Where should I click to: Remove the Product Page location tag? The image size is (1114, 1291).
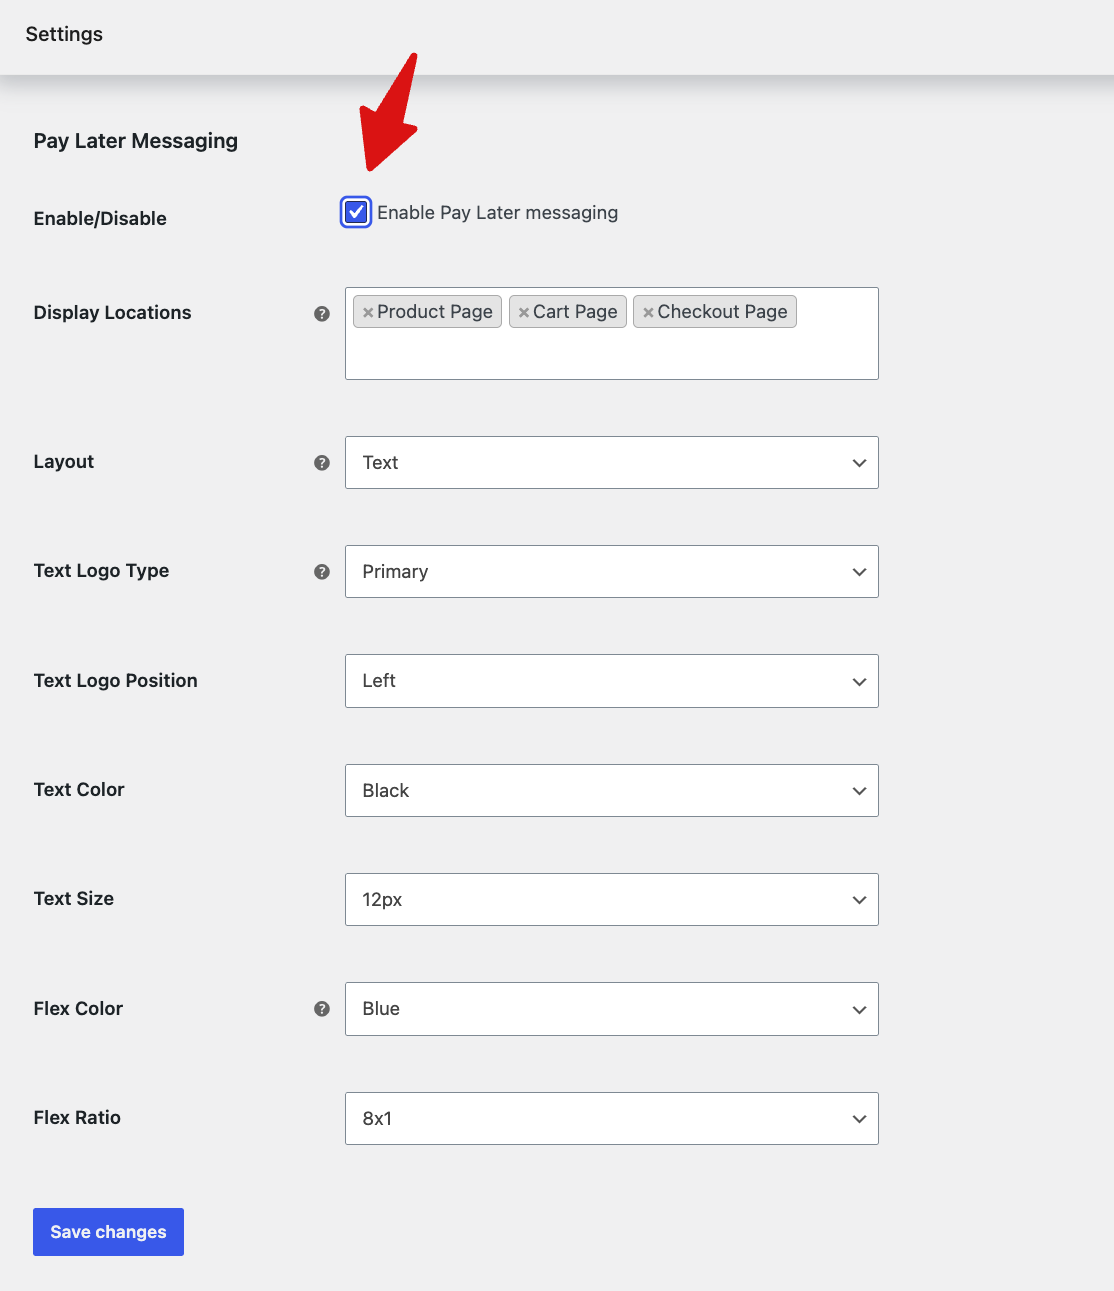click(x=368, y=312)
